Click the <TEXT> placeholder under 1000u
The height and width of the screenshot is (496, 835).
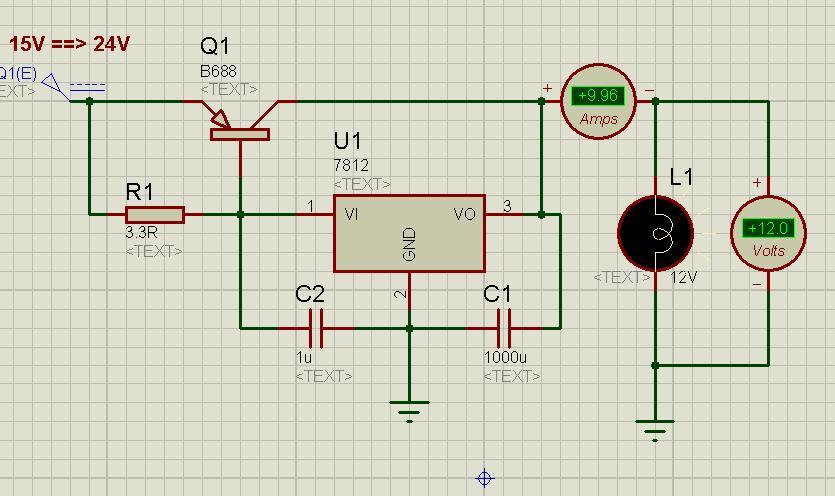pyautogui.click(x=511, y=376)
